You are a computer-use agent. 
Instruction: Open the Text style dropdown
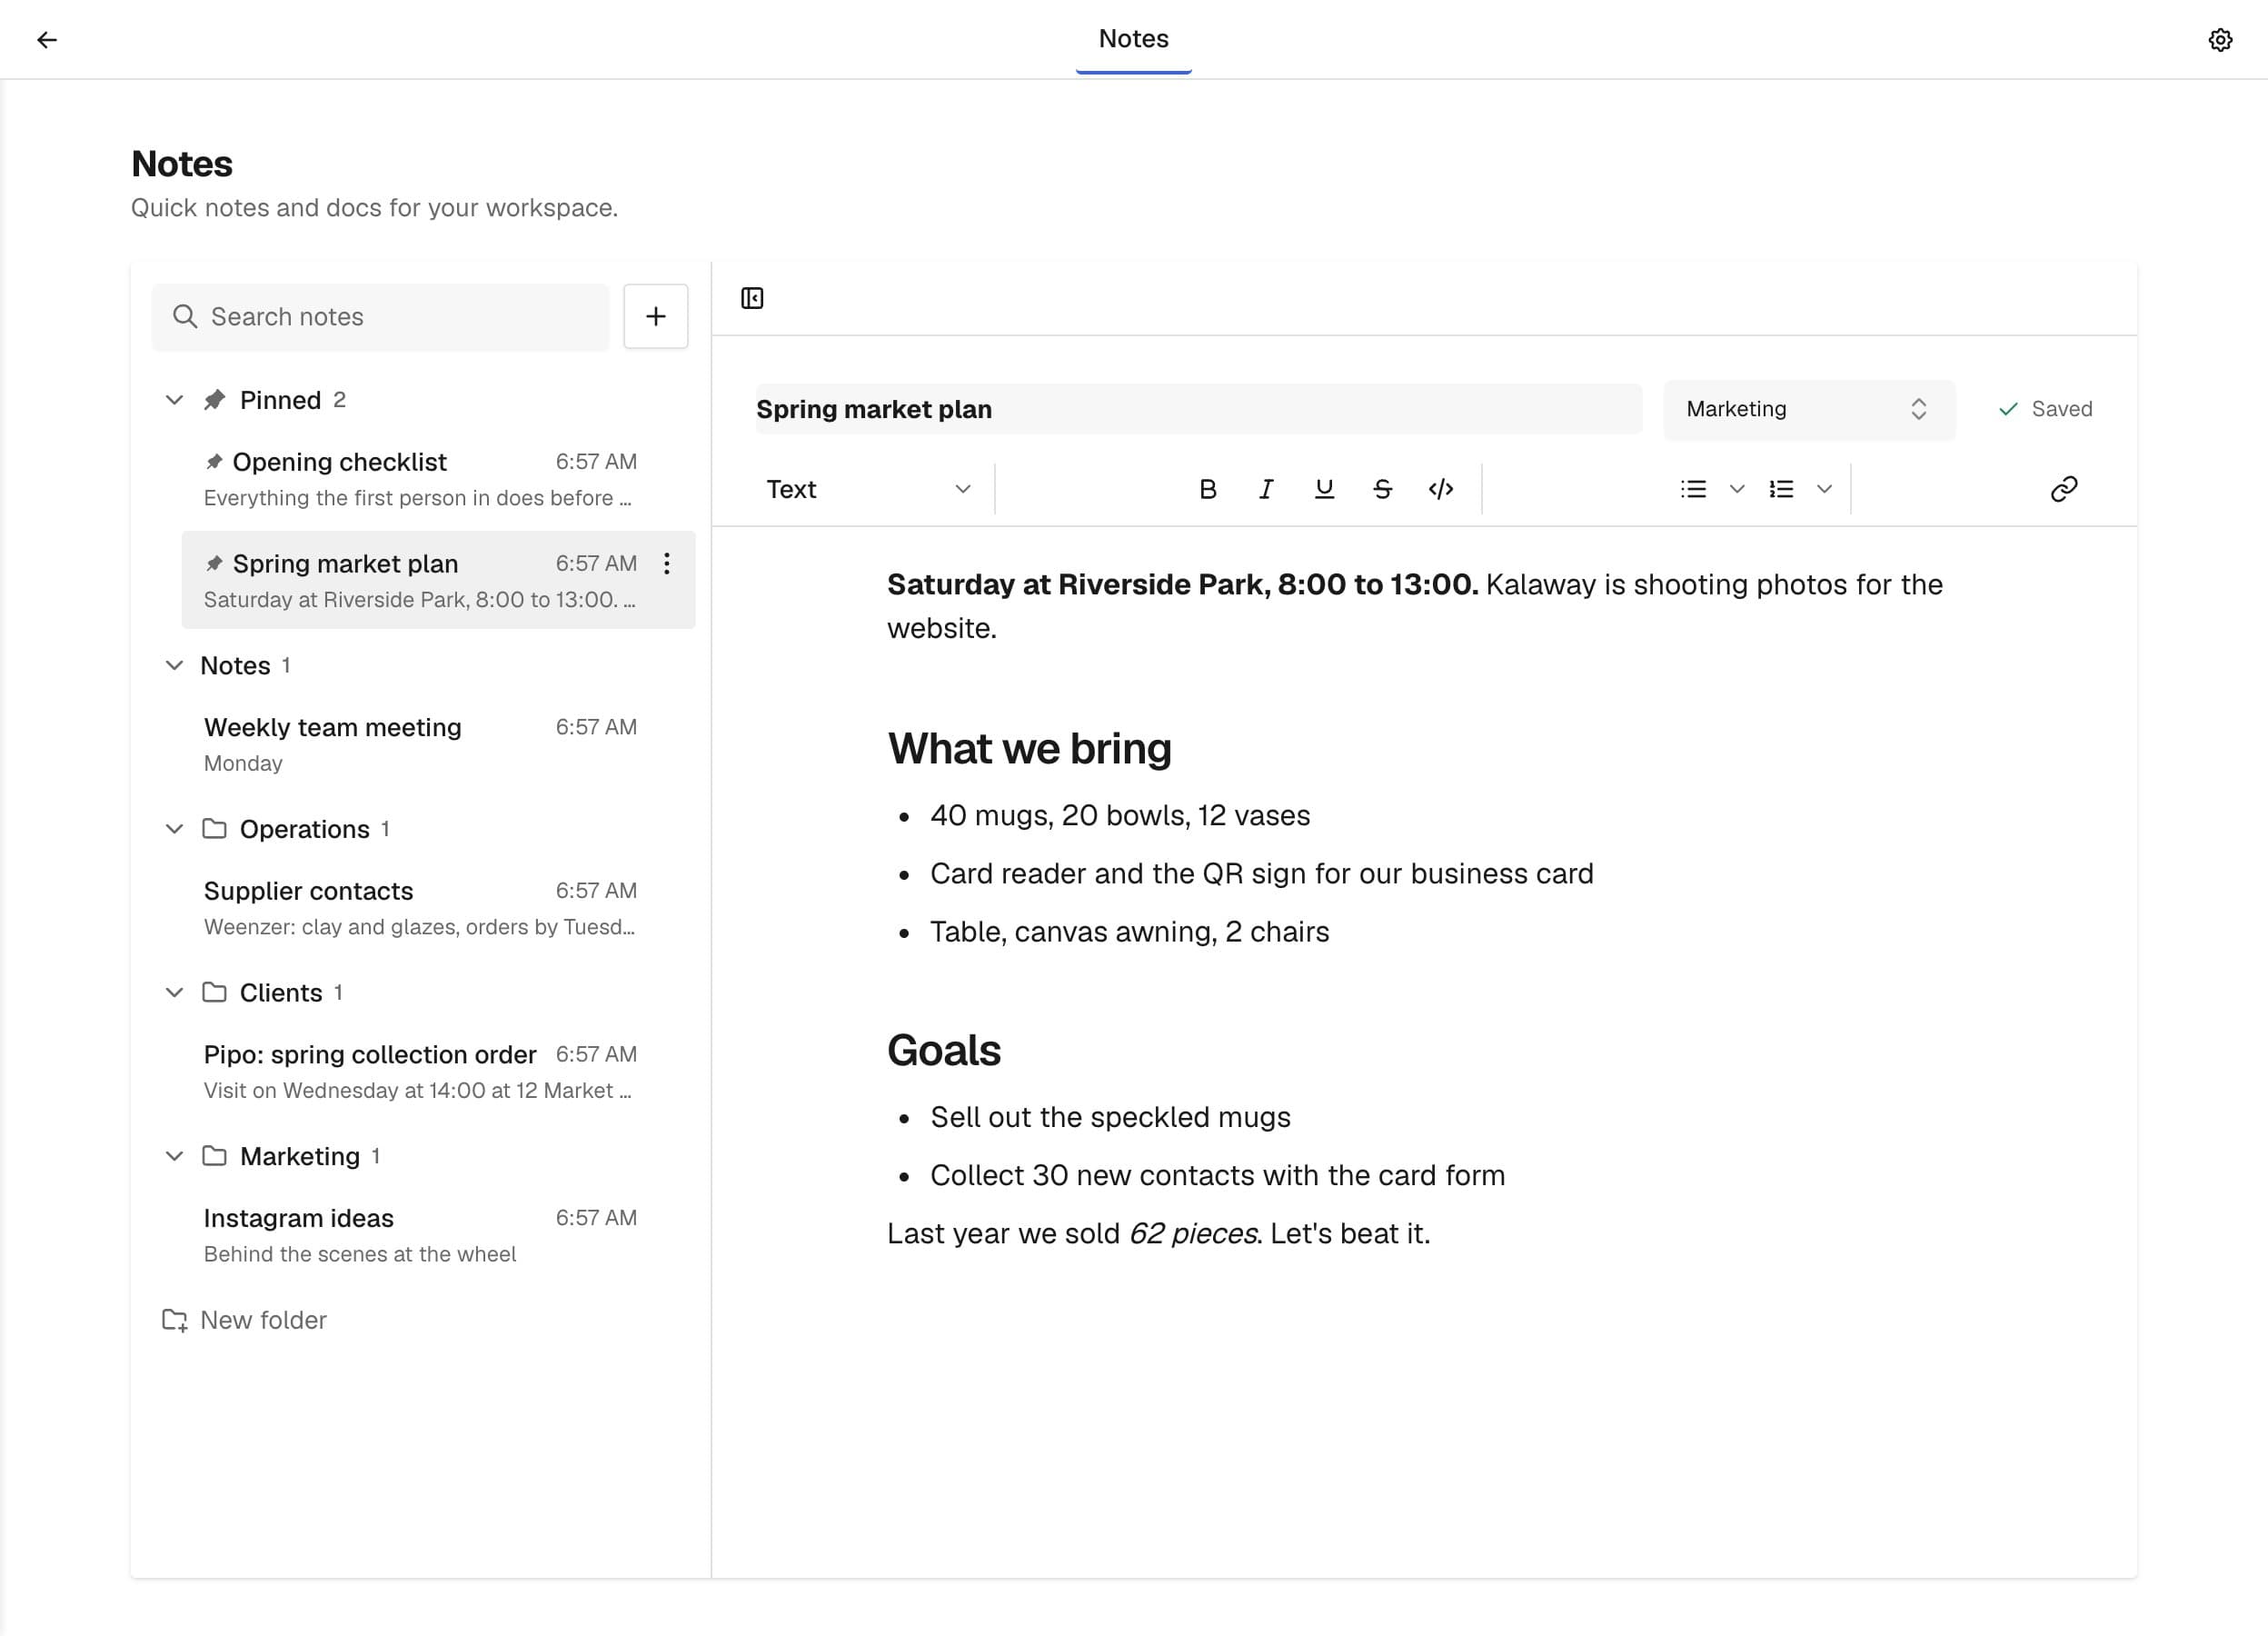(x=868, y=489)
